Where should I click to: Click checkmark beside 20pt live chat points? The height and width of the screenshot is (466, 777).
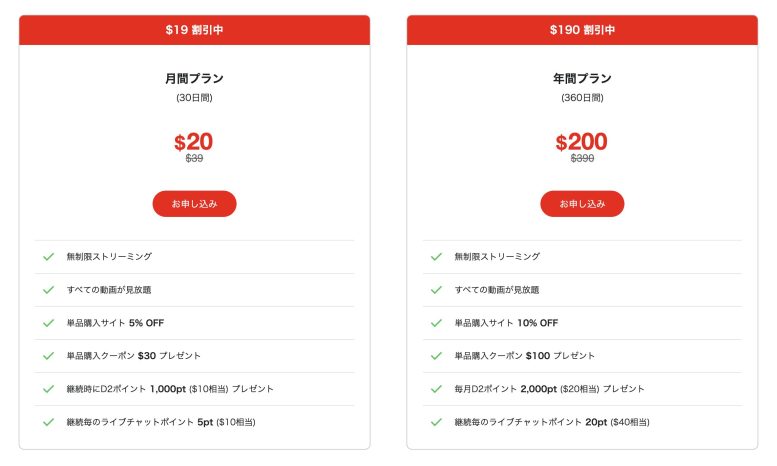point(436,422)
